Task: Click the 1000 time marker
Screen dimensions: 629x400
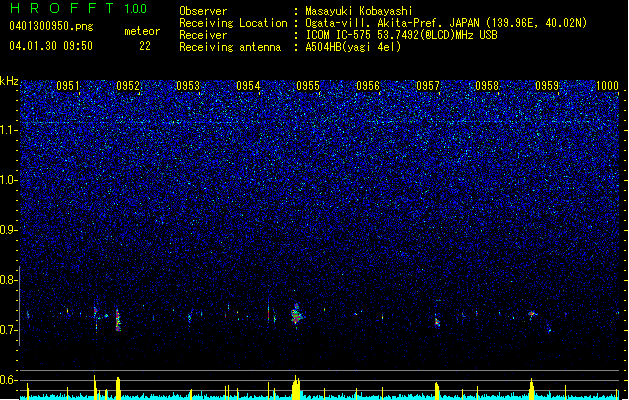Action: click(607, 86)
